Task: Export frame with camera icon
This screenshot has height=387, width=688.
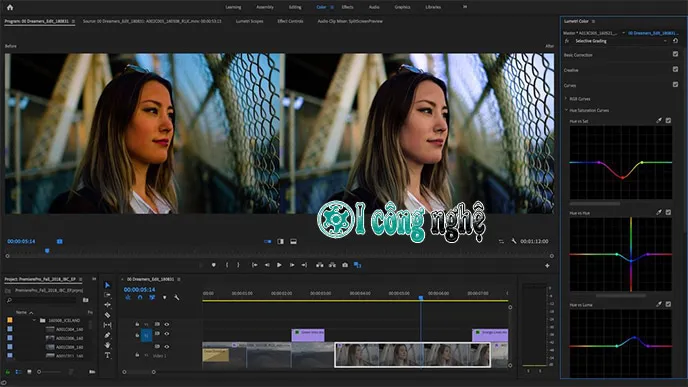Action: coord(345,265)
